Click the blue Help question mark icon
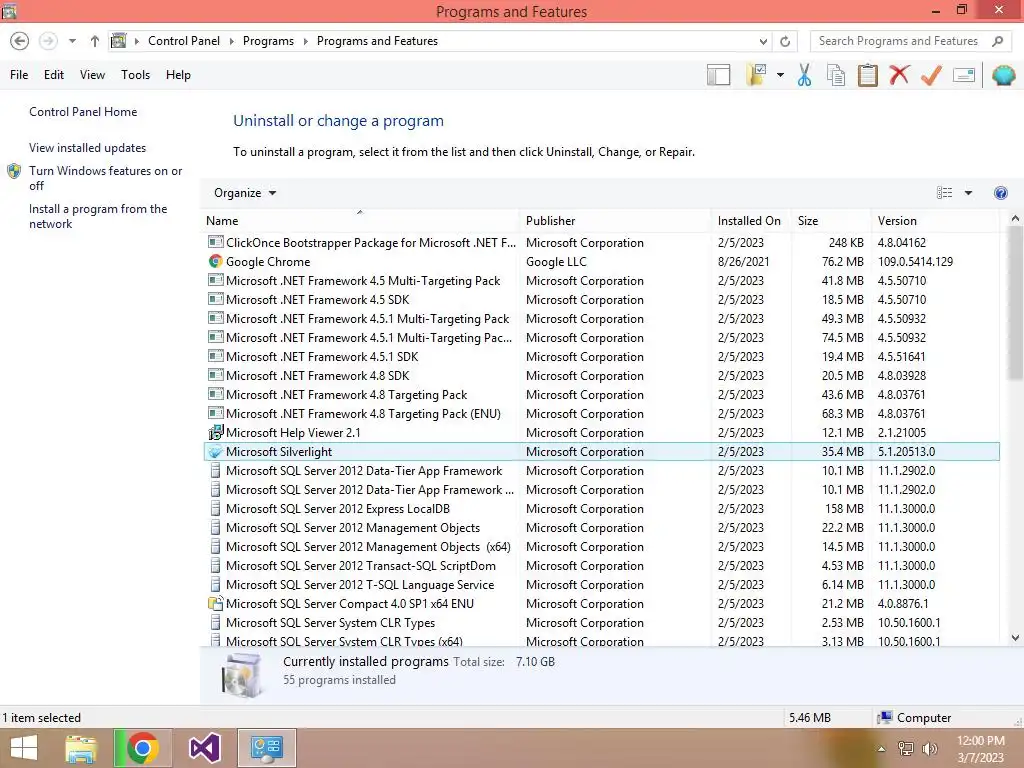 tap(1000, 193)
